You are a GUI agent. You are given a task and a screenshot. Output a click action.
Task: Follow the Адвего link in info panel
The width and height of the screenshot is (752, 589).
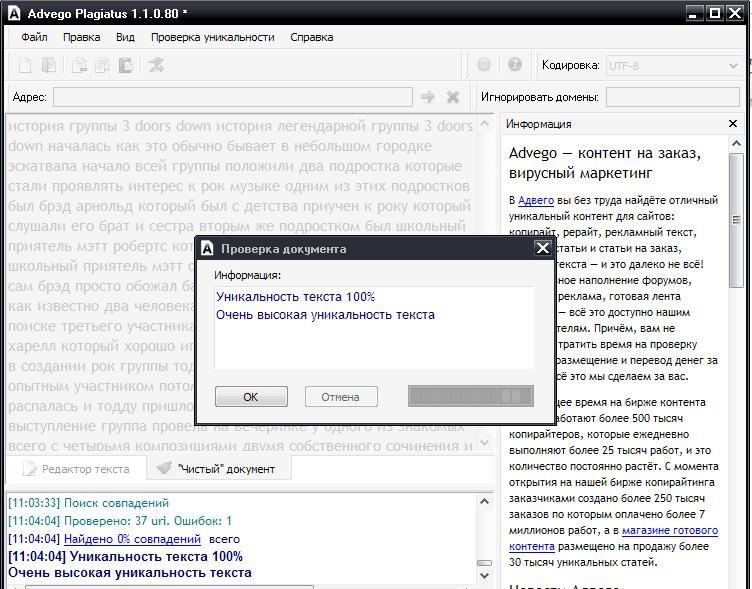tap(536, 200)
